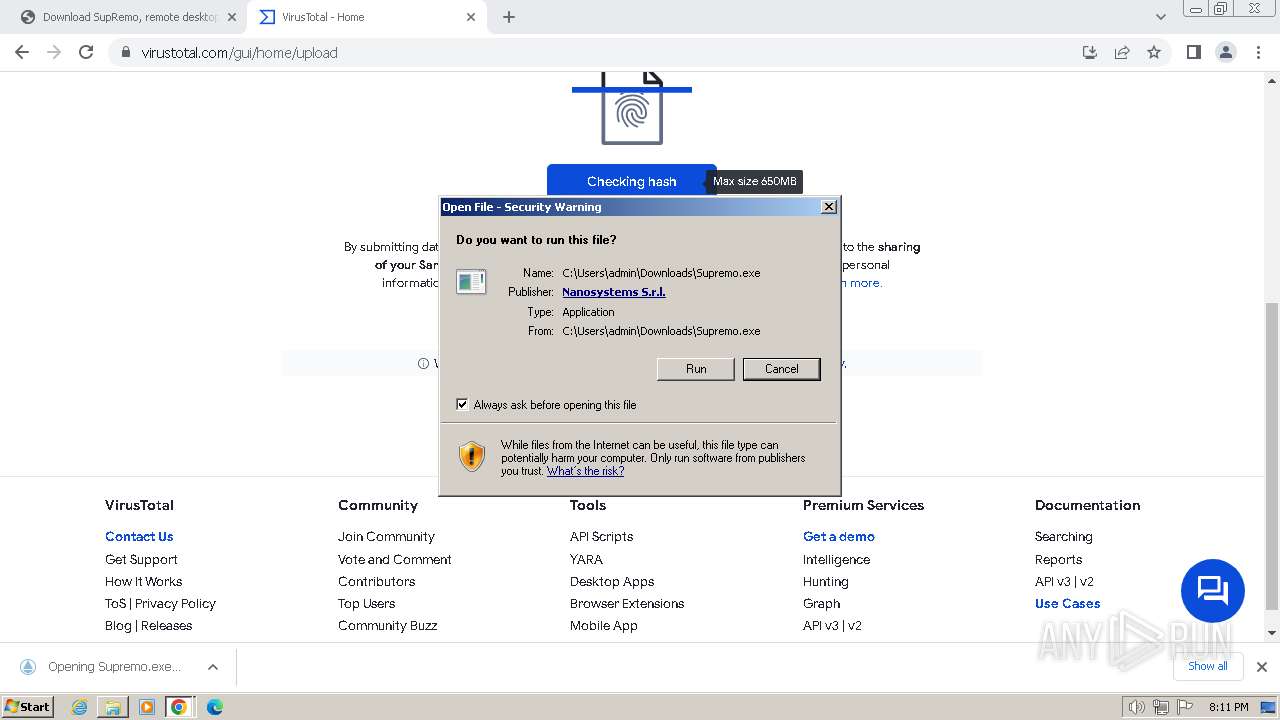Open a new browser tab
Image resolution: width=1280 pixels, height=720 pixels.
[x=509, y=17]
